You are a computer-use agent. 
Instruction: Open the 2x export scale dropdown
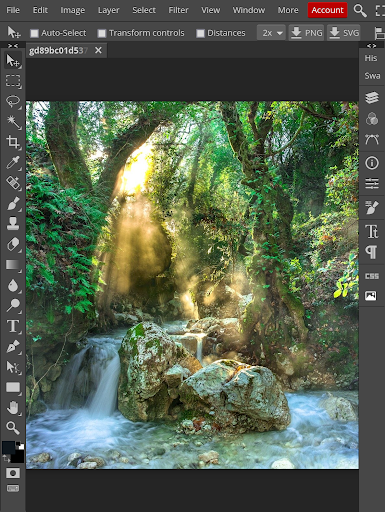271,33
